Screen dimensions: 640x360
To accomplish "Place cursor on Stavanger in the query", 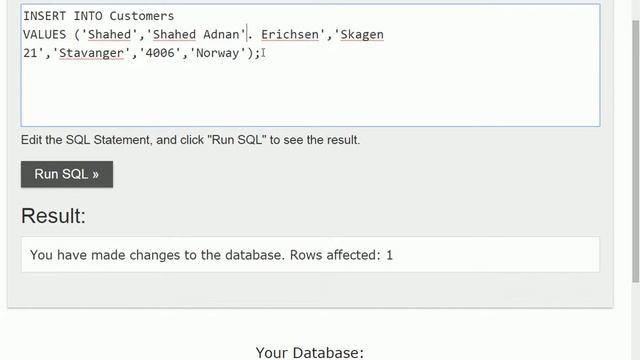I will coord(91,53).
